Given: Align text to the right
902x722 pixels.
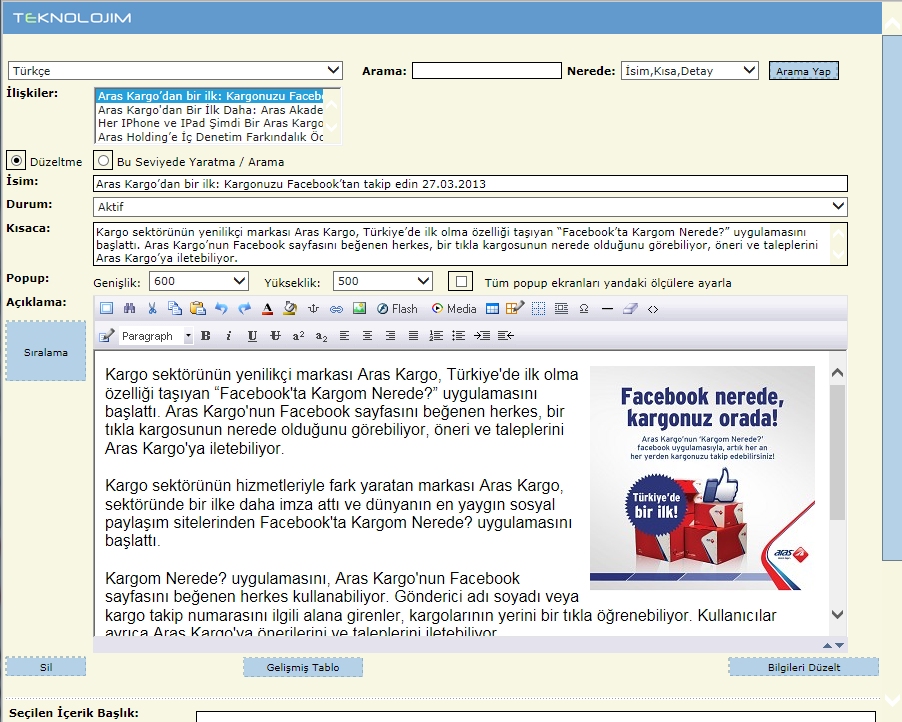Looking at the screenshot, I should coord(390,336).
